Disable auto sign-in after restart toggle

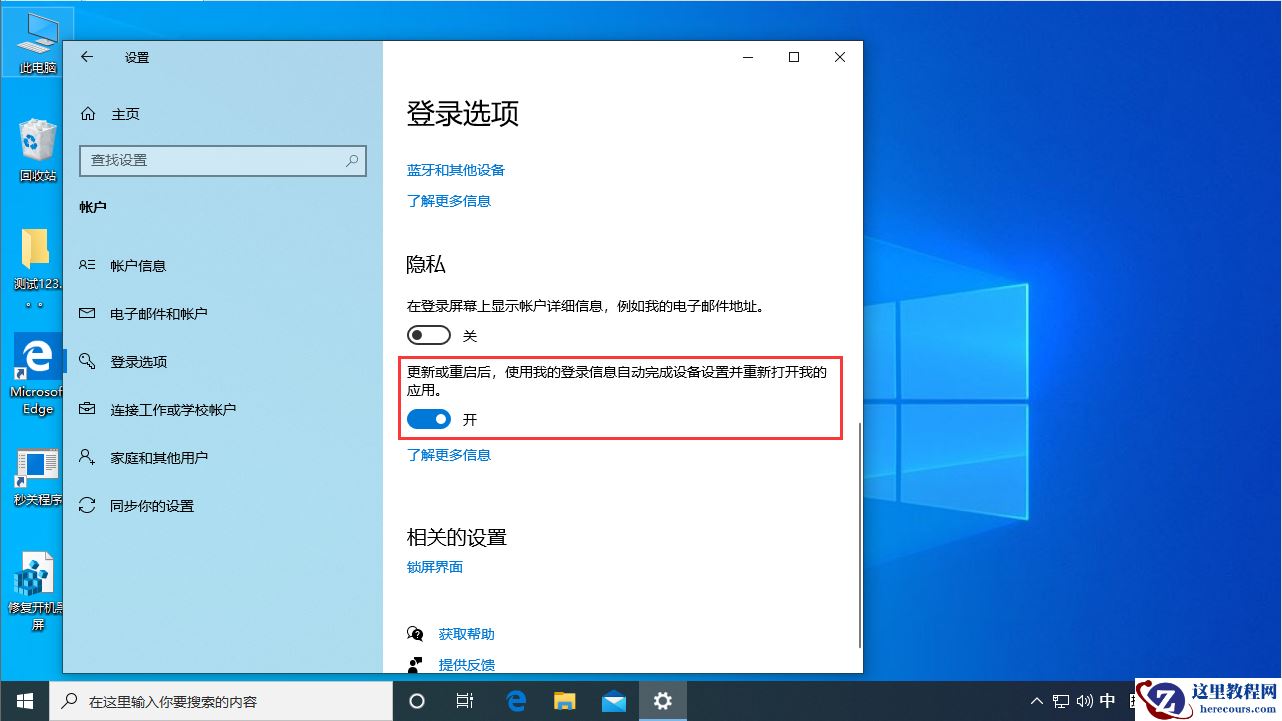(429, 419)
